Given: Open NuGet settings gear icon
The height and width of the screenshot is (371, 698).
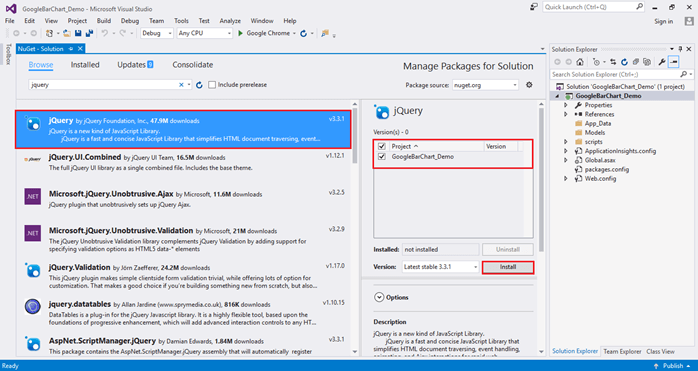Looking at the screenshot, I should point(529,85).
